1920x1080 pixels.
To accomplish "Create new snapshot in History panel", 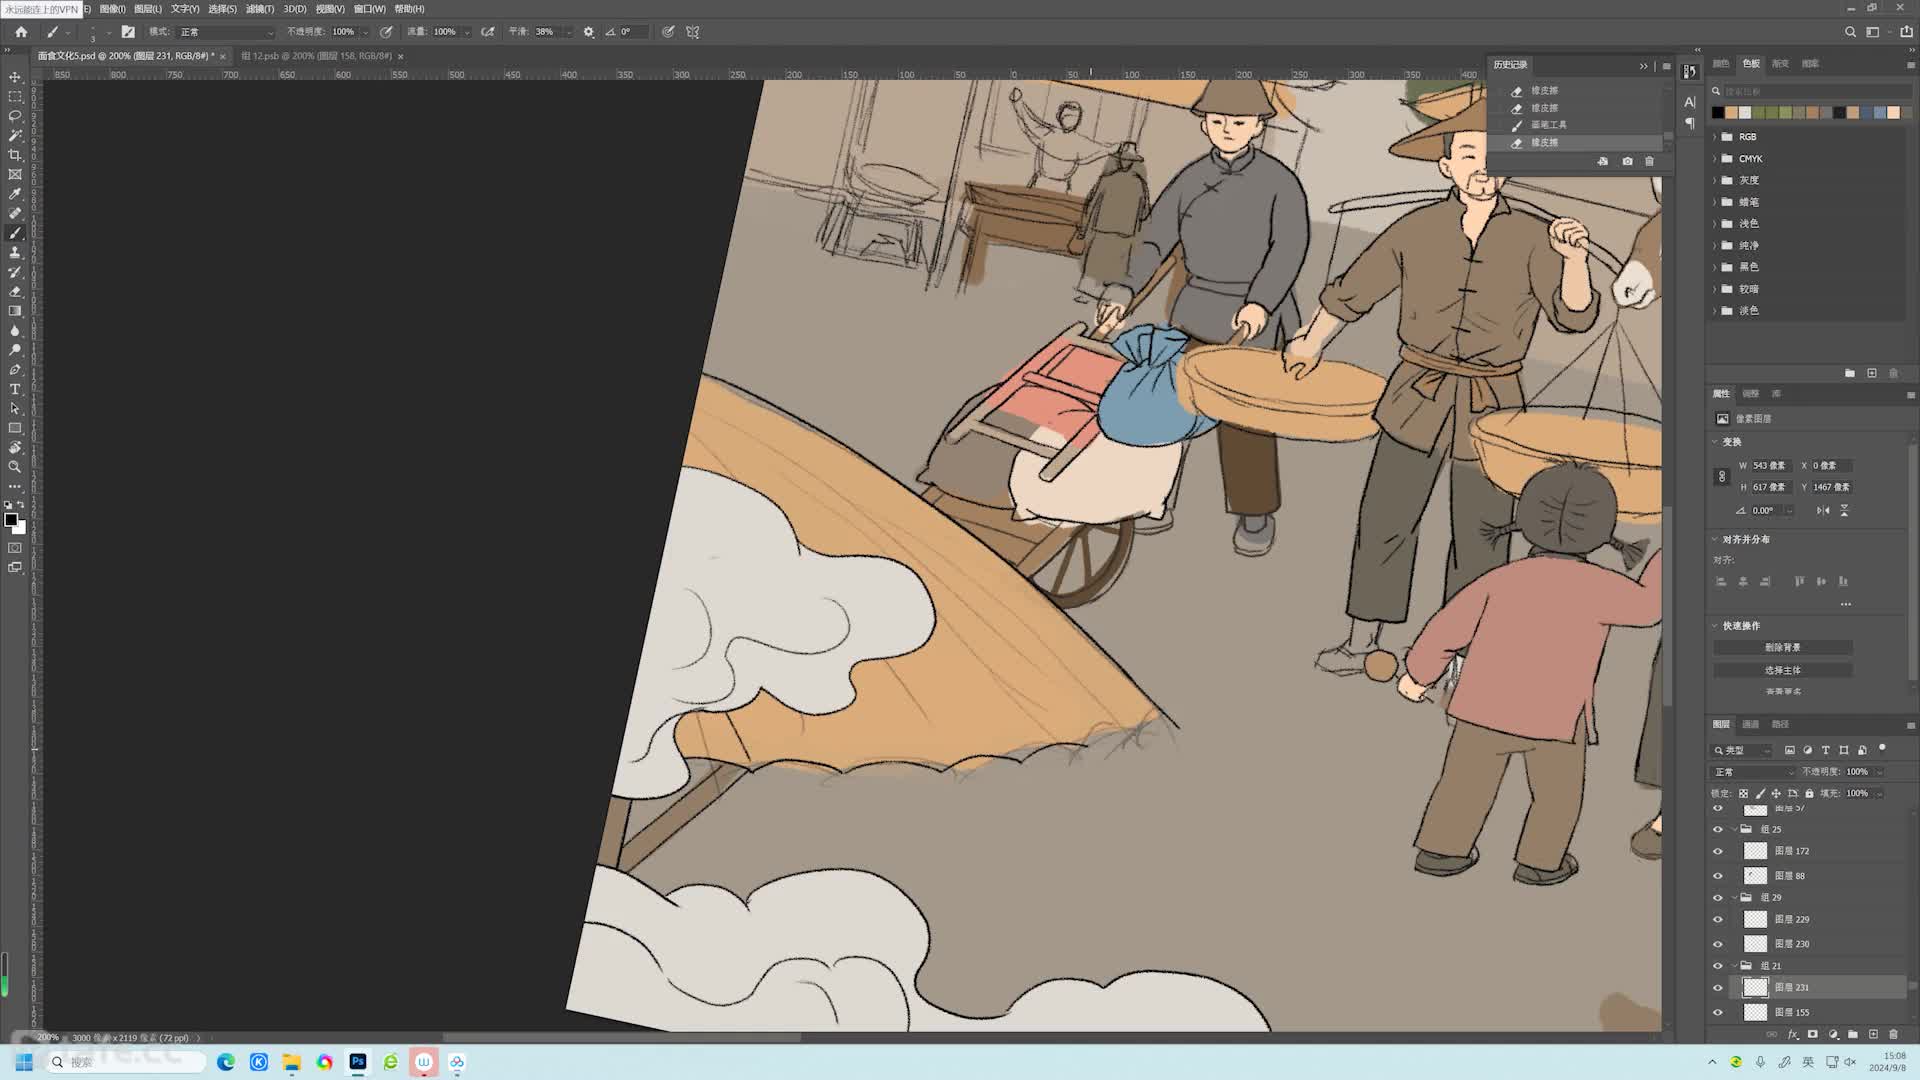I will click(x=1627, y=161).
